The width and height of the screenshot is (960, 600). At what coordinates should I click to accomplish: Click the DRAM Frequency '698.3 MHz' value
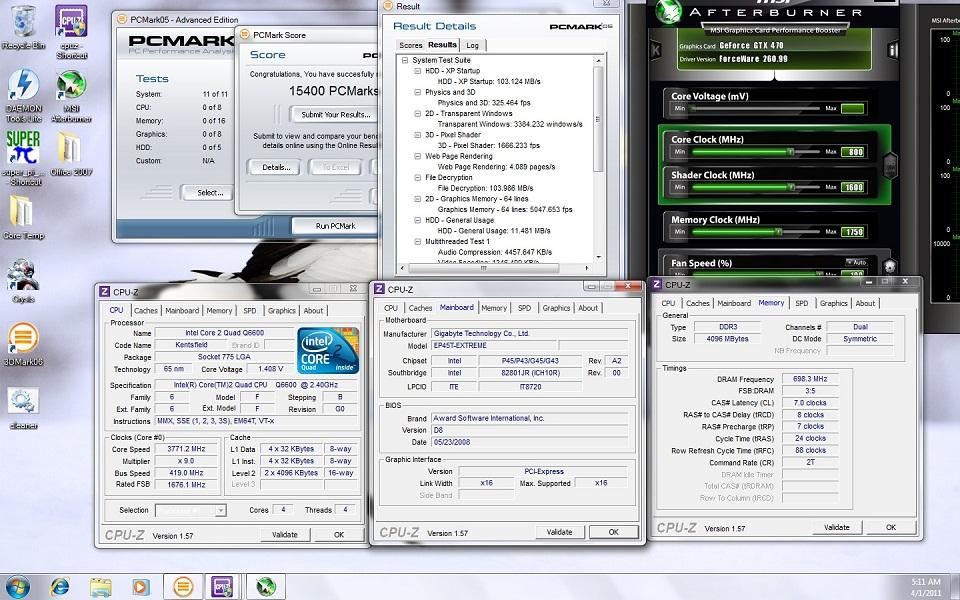click(x=809, y=379)
